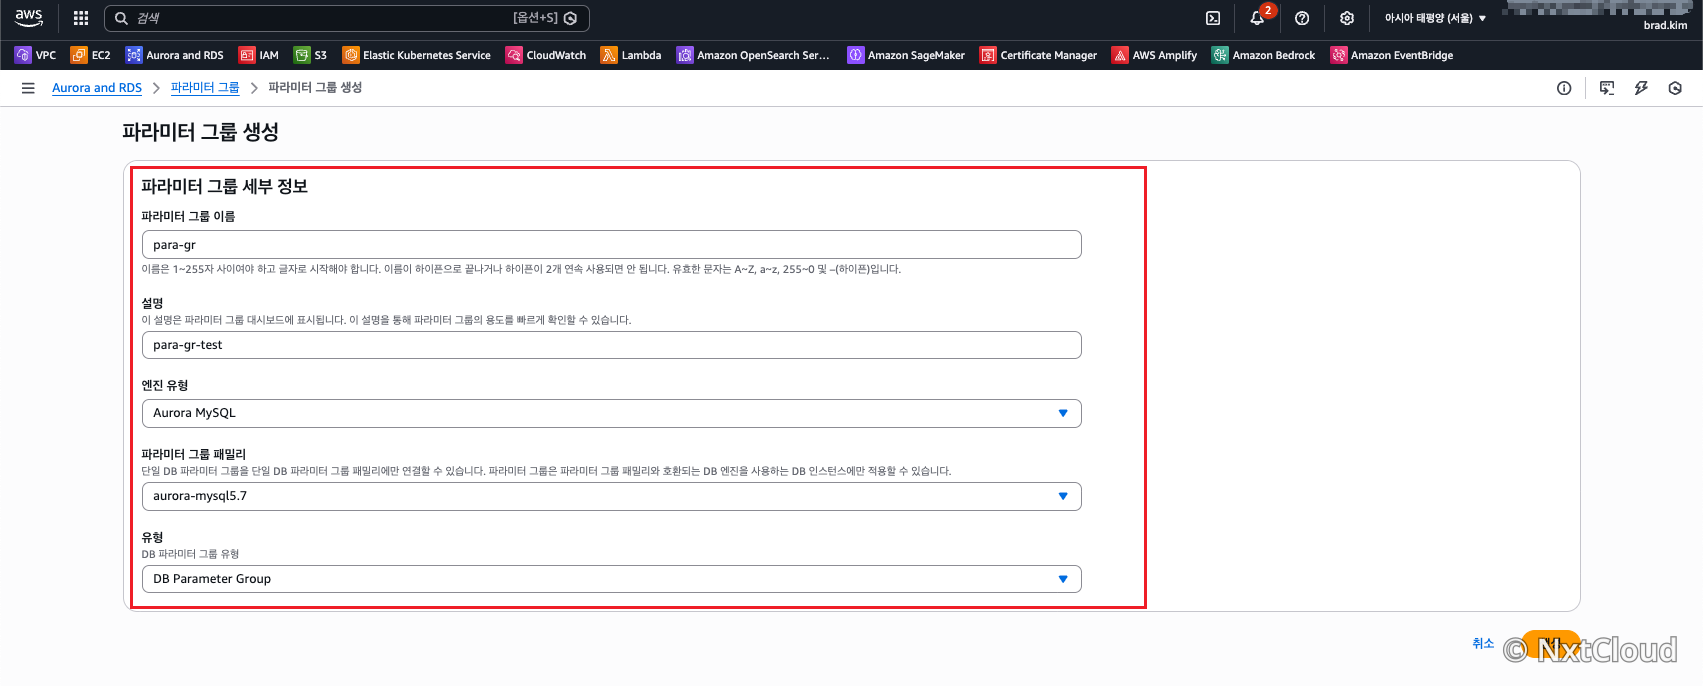
Task: Open the Certificate Manager shortcut
Action: click(1039, 55)
